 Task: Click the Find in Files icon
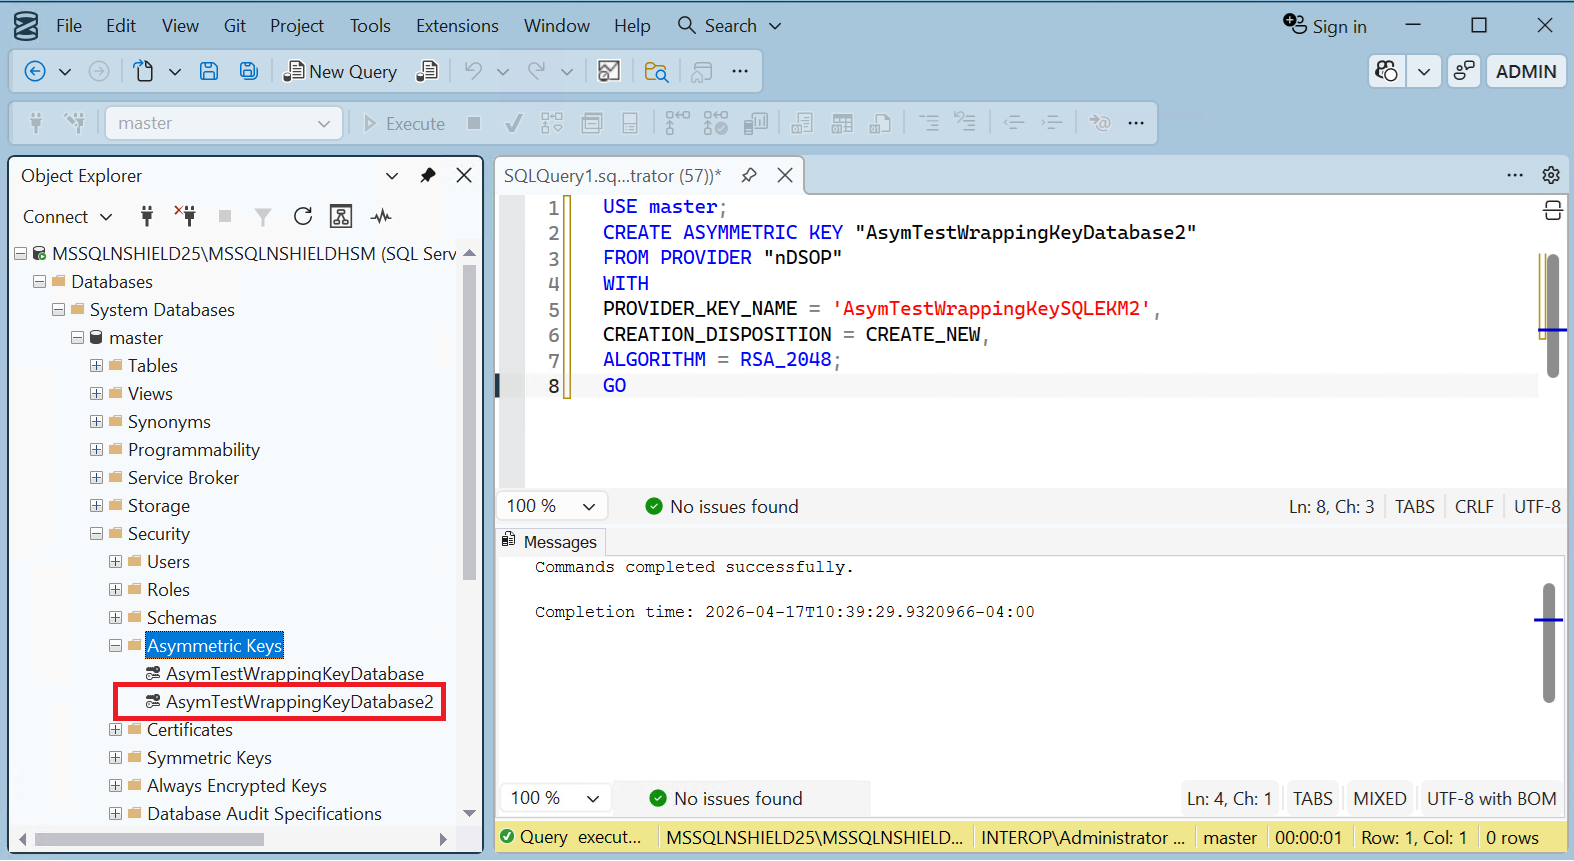pyautogui.click(x=656, y=71)
